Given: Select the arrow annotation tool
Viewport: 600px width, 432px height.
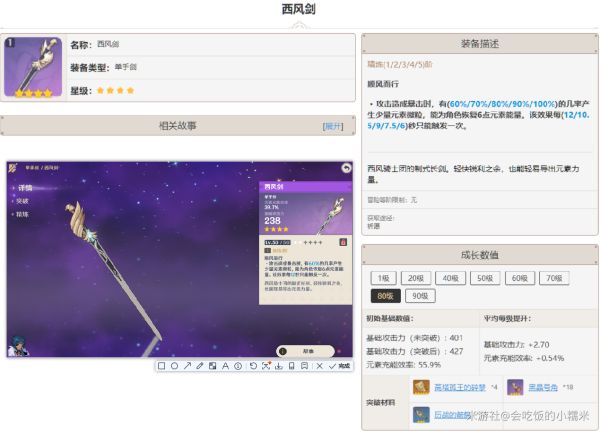Looking at the screenshot, I should click(187, 366).
